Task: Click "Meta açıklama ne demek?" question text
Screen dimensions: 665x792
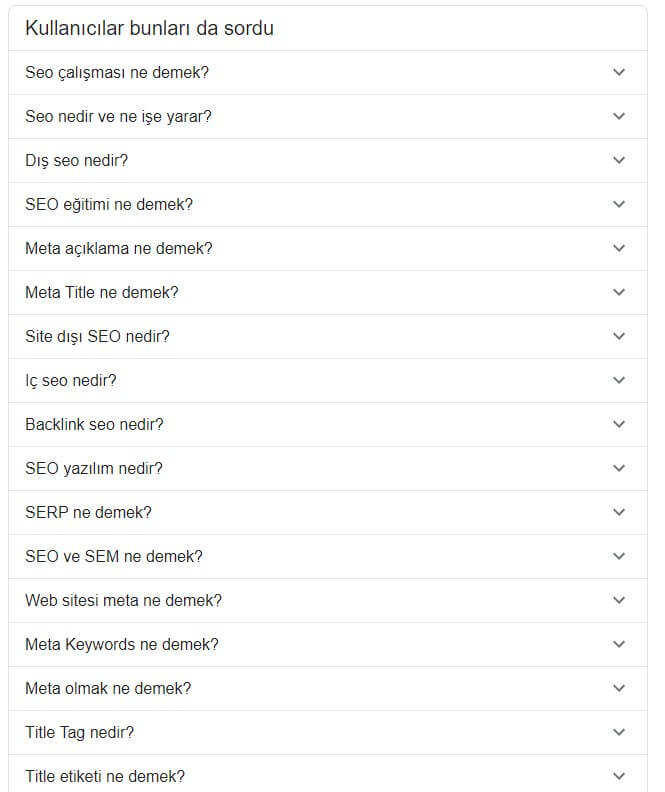Action: click(x=119, y=248)
